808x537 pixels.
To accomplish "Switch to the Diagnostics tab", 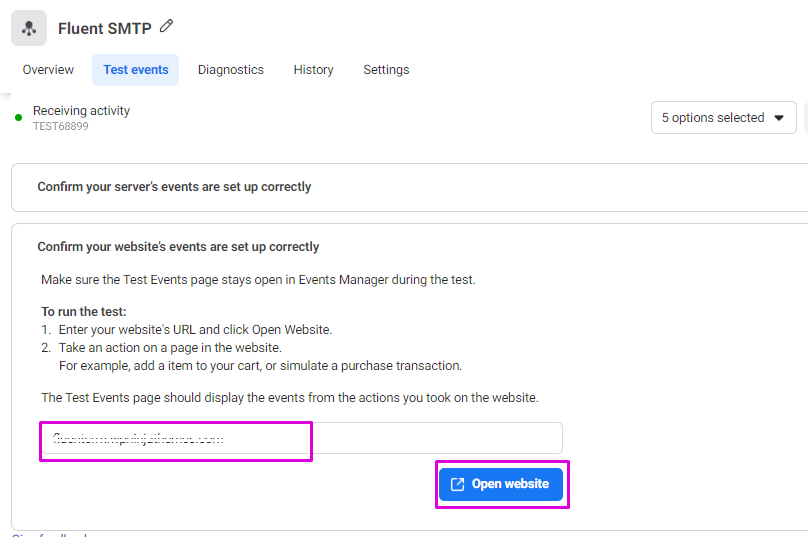I will pos(230,70).
